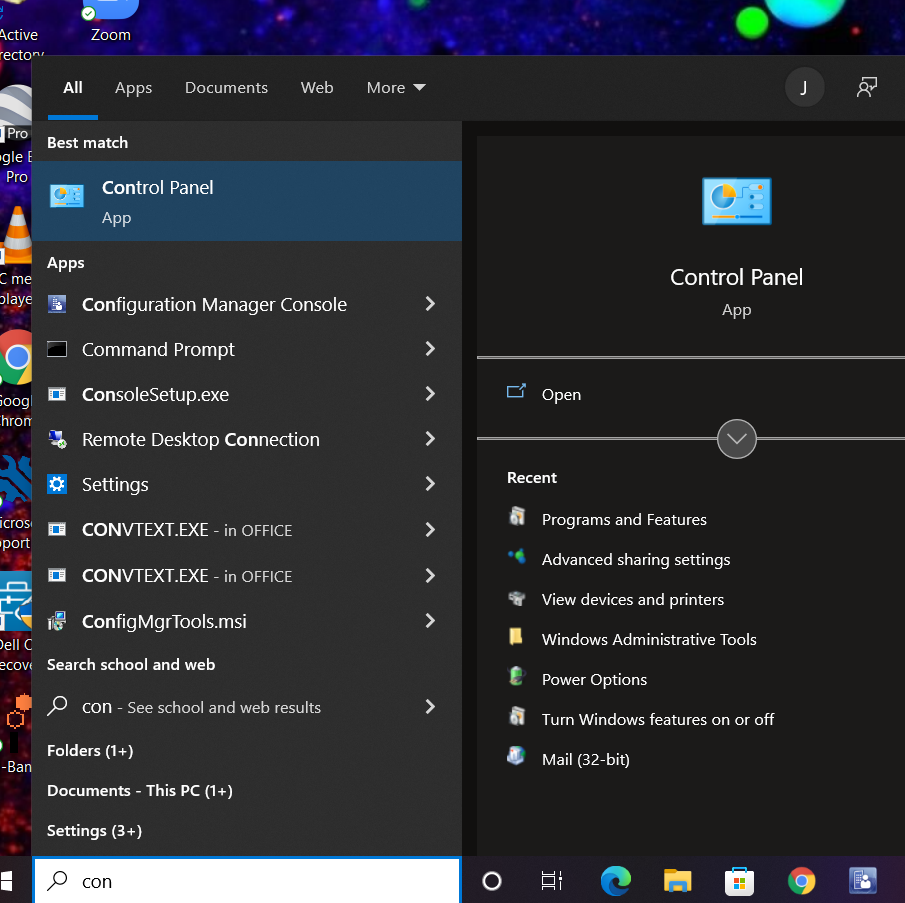Image resolution: width=905 pixels, height=903 pixels.
Task: Select con See school and web results
Action: (x=201, y=707)
